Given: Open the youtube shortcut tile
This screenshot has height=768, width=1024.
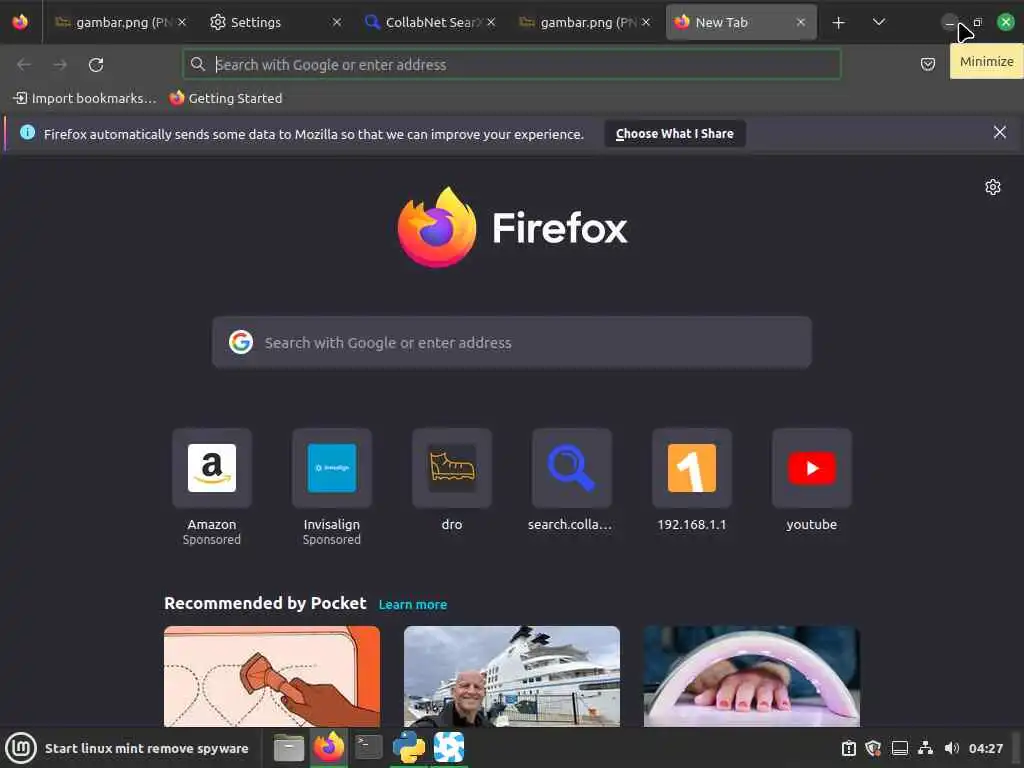Looking at the screenshot, I should (x=812, y=480).
